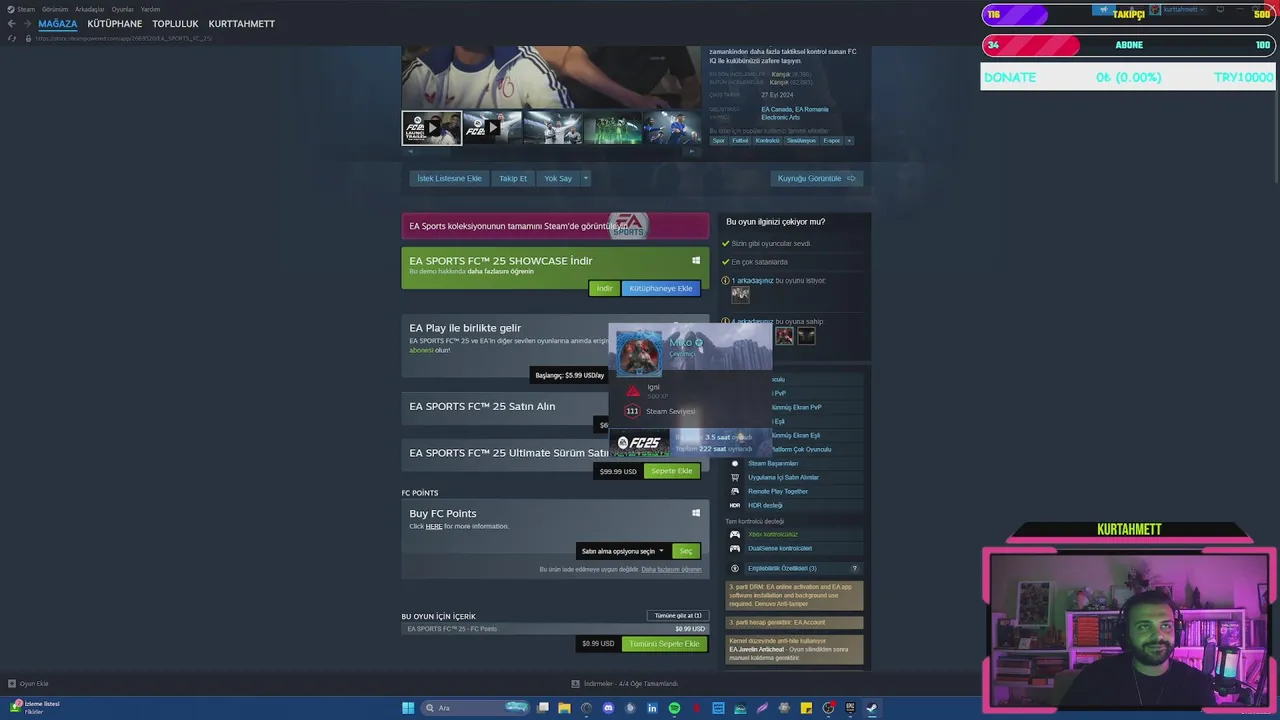The height and width of the screenshot is (720, 1280).
Task: Open the 'daha fazlasını öğrenin' demo link
Action: tap(500, 271)
